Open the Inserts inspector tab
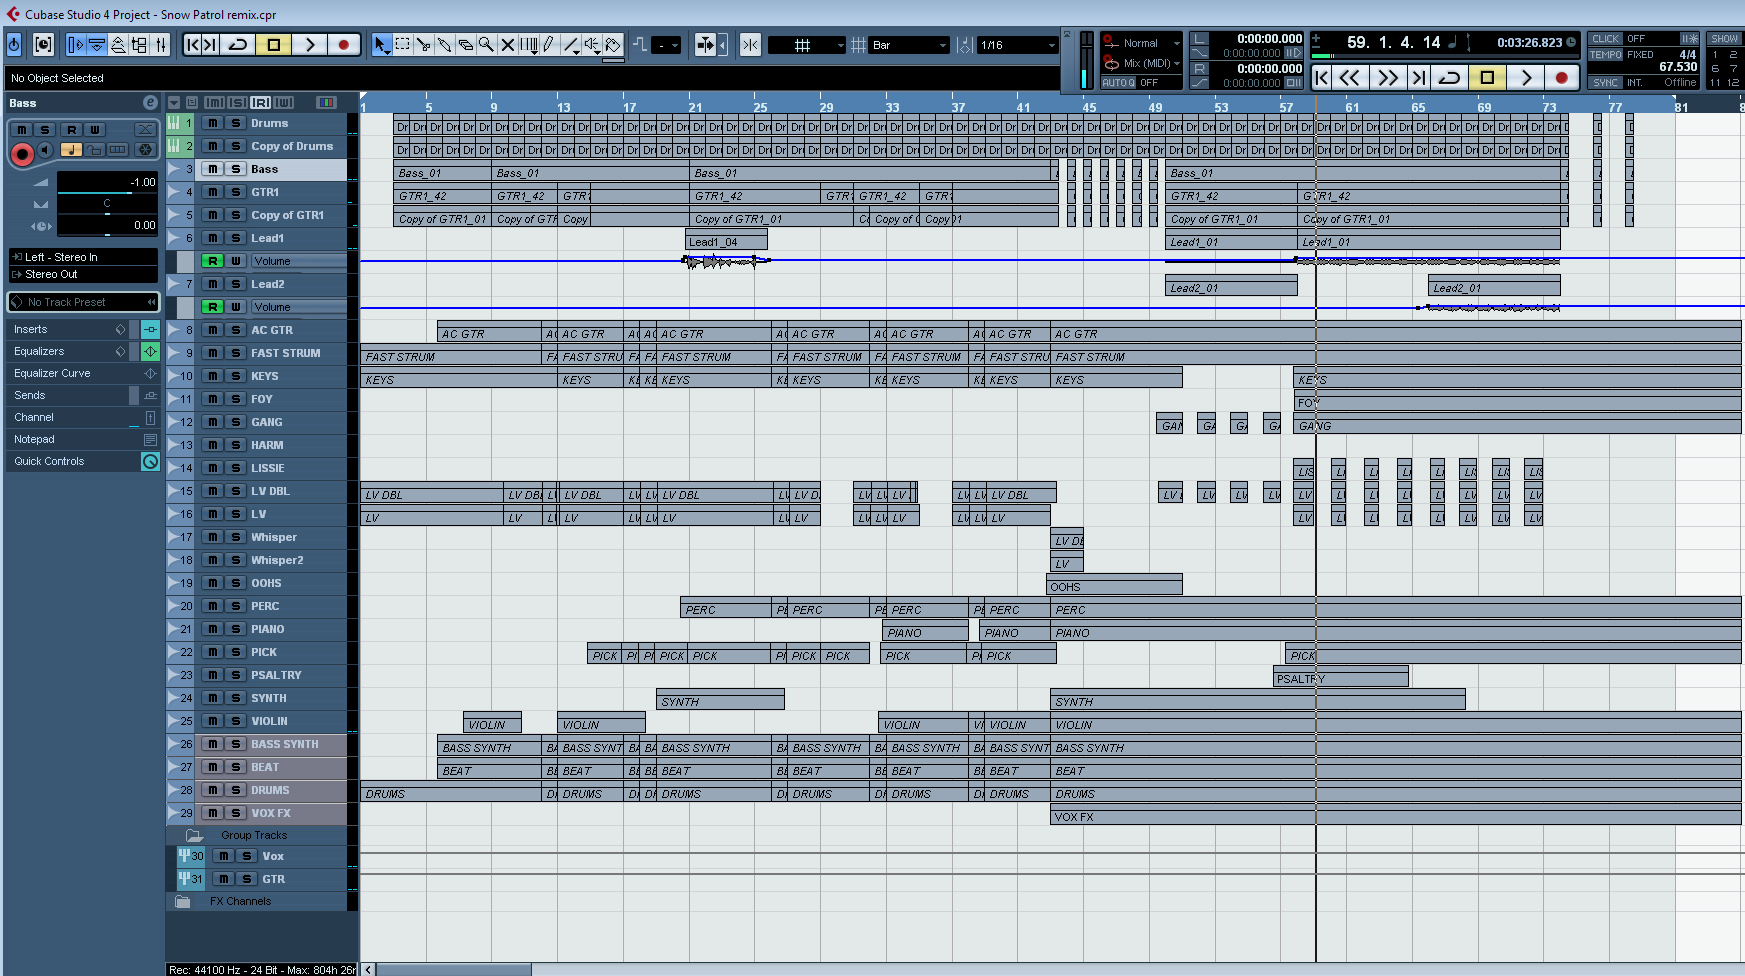1745x976 pixels. (x=31, y=329)
